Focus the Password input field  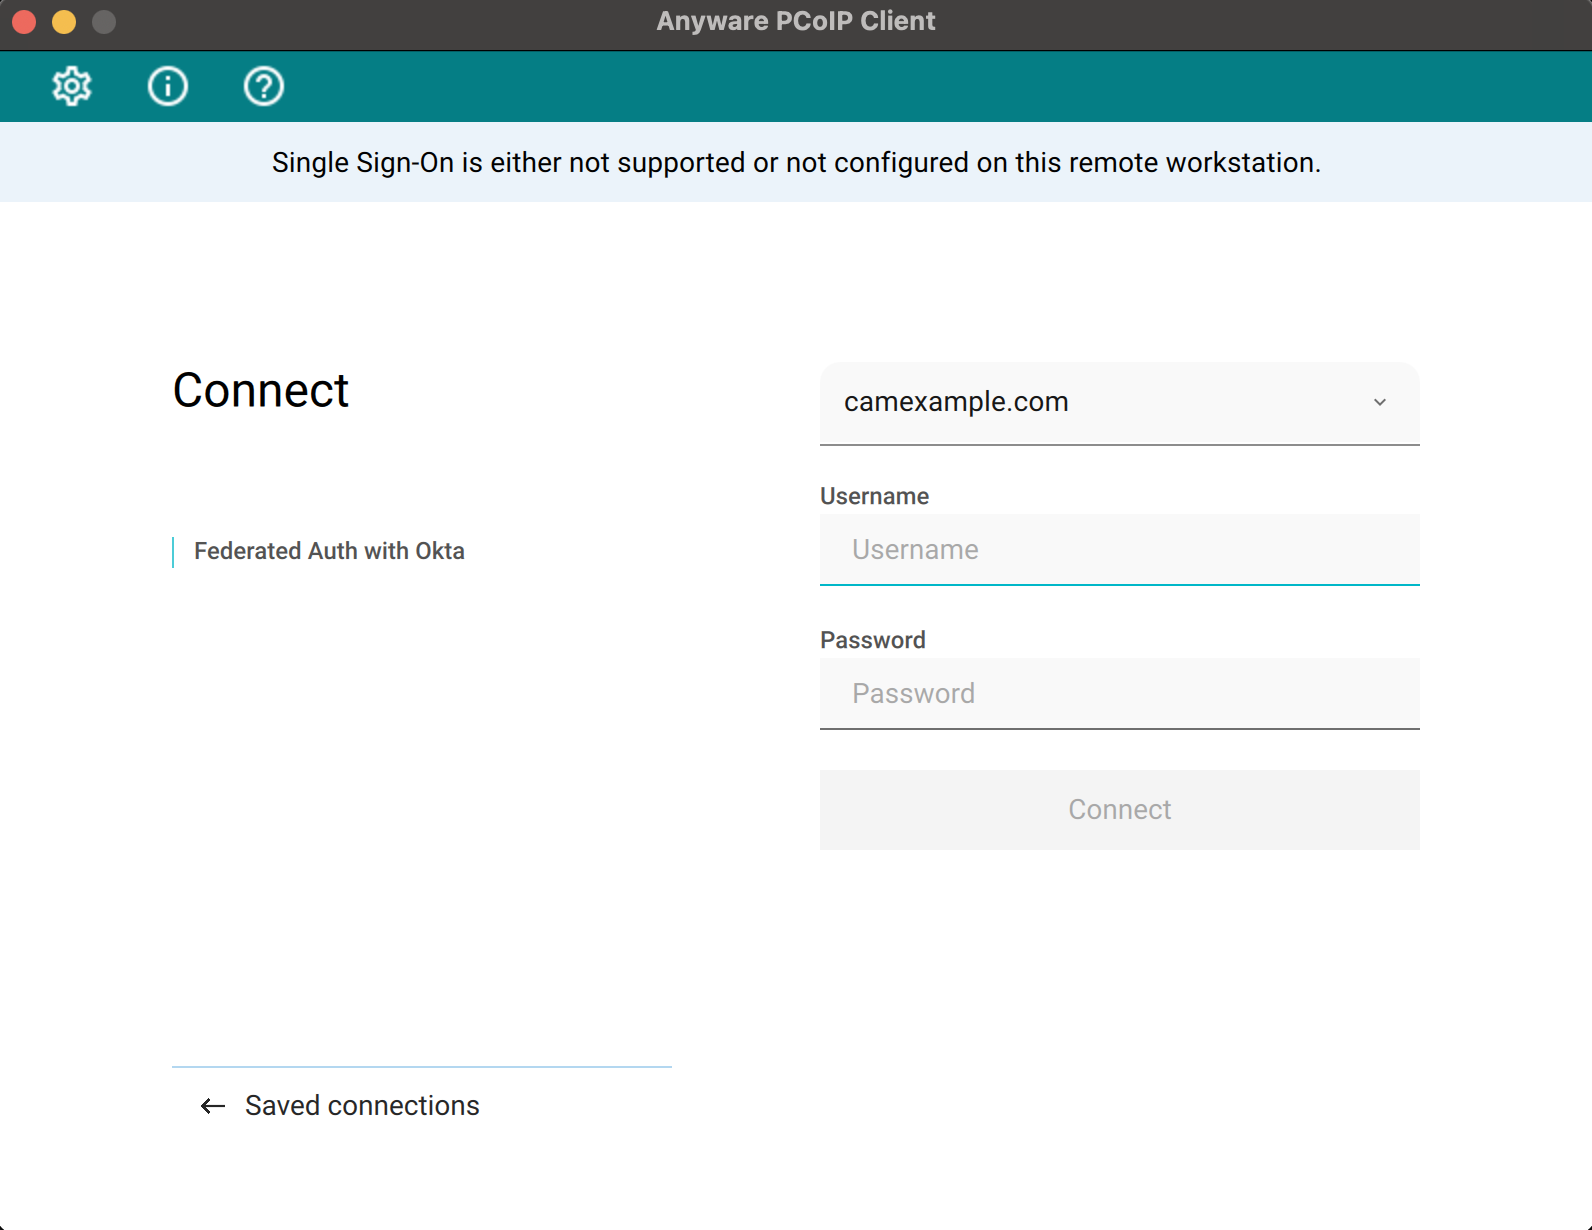[1120, 694]
